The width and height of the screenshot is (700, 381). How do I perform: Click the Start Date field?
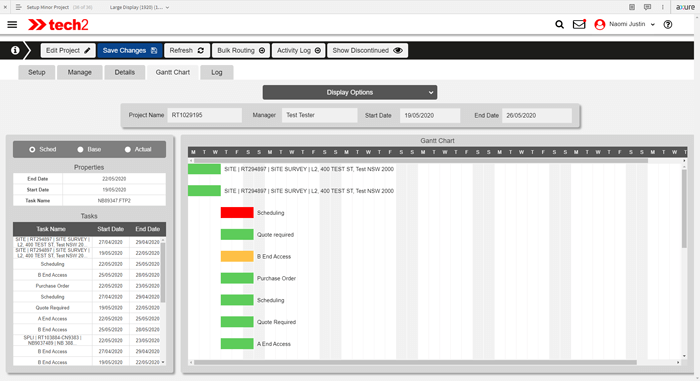coord(430,115)
